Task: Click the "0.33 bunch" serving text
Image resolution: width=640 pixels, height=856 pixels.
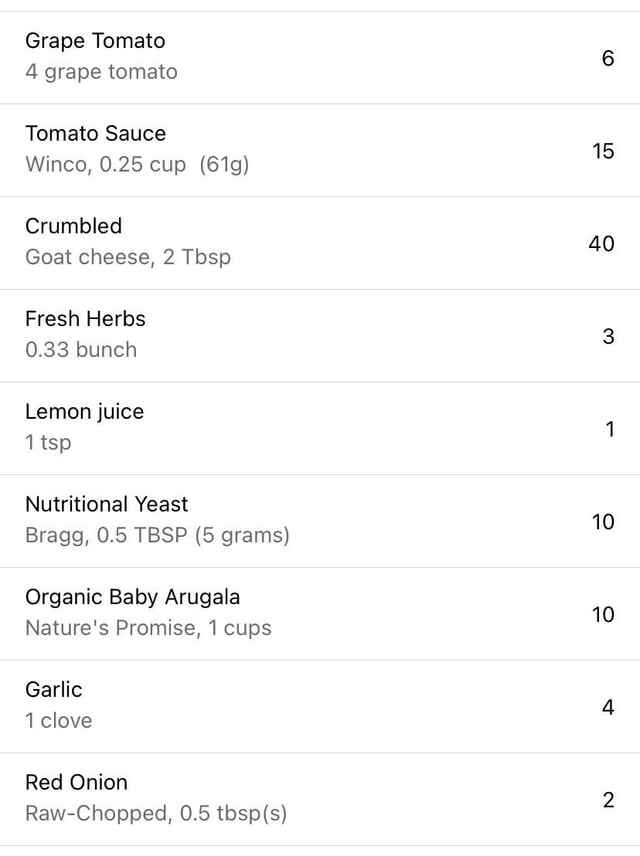Action: pos(81,350)
